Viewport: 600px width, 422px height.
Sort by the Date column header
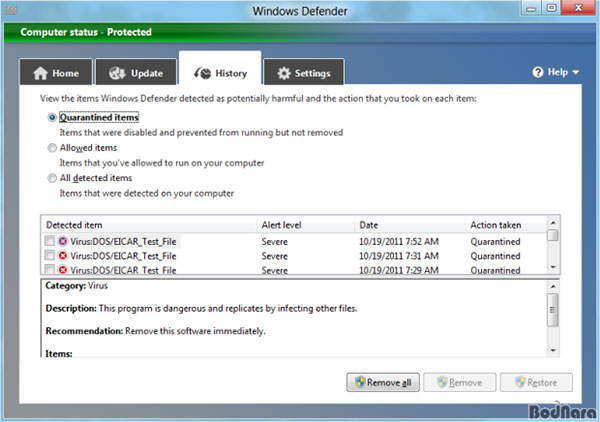coord(410,225)
